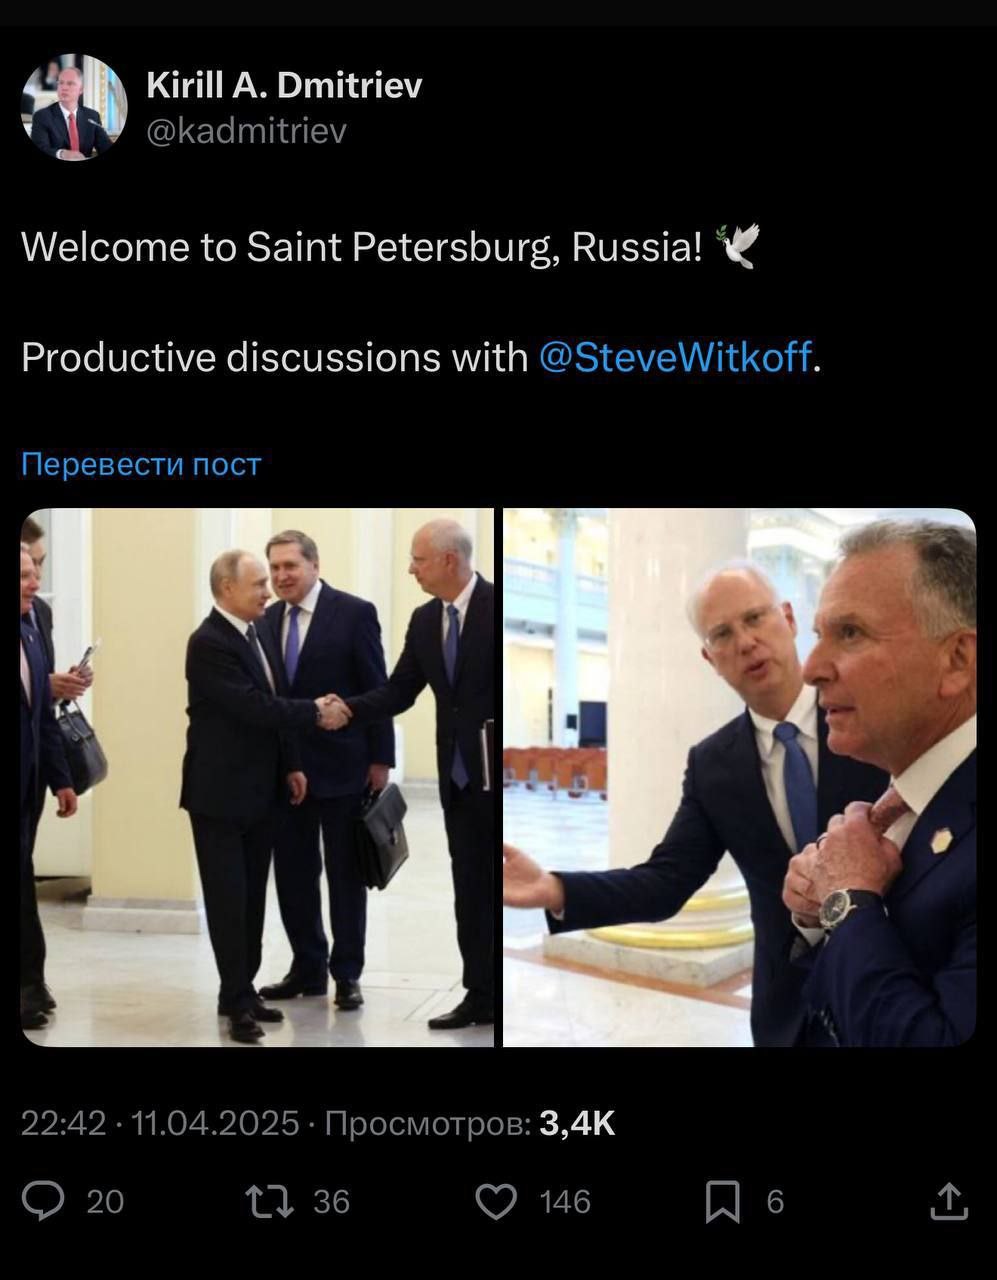Open the left handshake photo
Viewport: 997px width, 1280px height.
[x=257, y=777]
